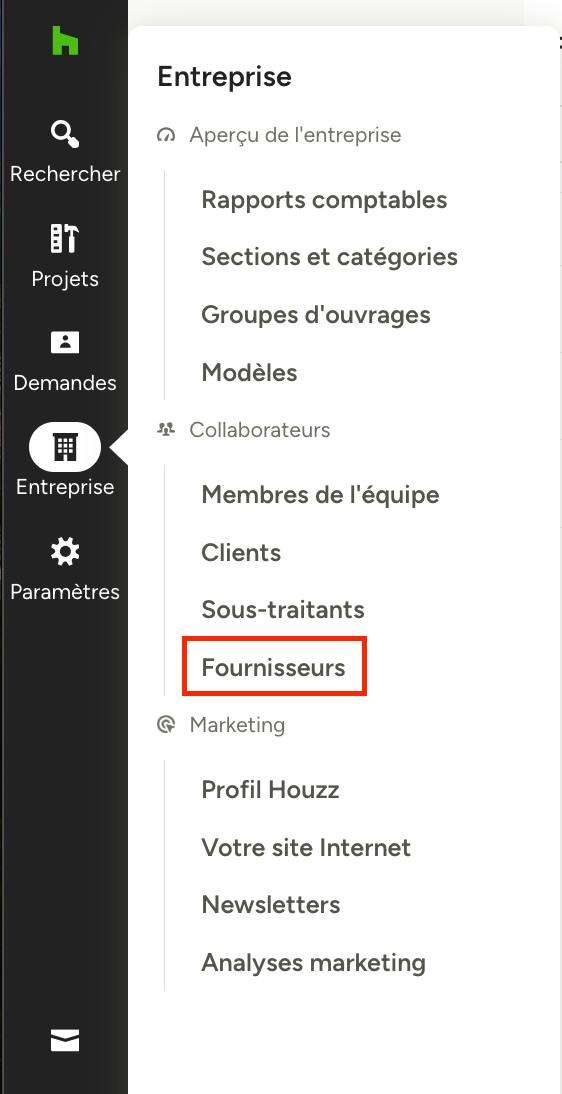Open Profil Houzz
The height and width of the screenshot is (1094, 562).
click(270, 790)
